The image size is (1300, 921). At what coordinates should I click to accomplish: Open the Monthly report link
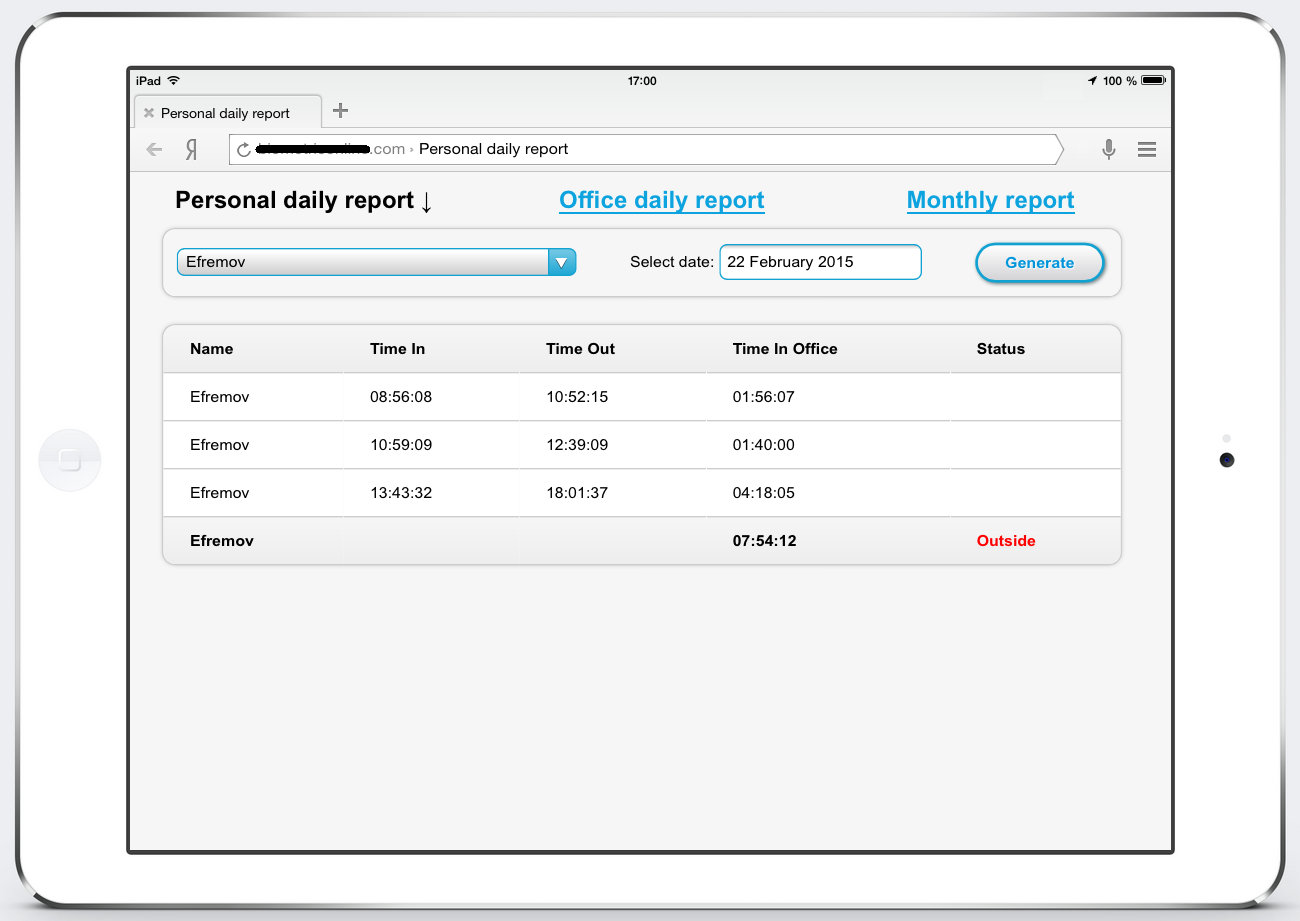(x=991, y=200)
